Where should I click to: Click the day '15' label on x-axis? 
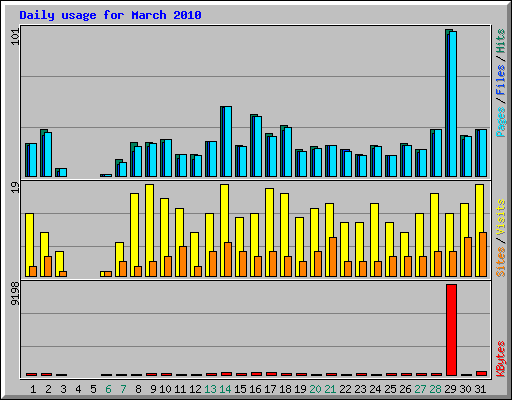(240, 389)
